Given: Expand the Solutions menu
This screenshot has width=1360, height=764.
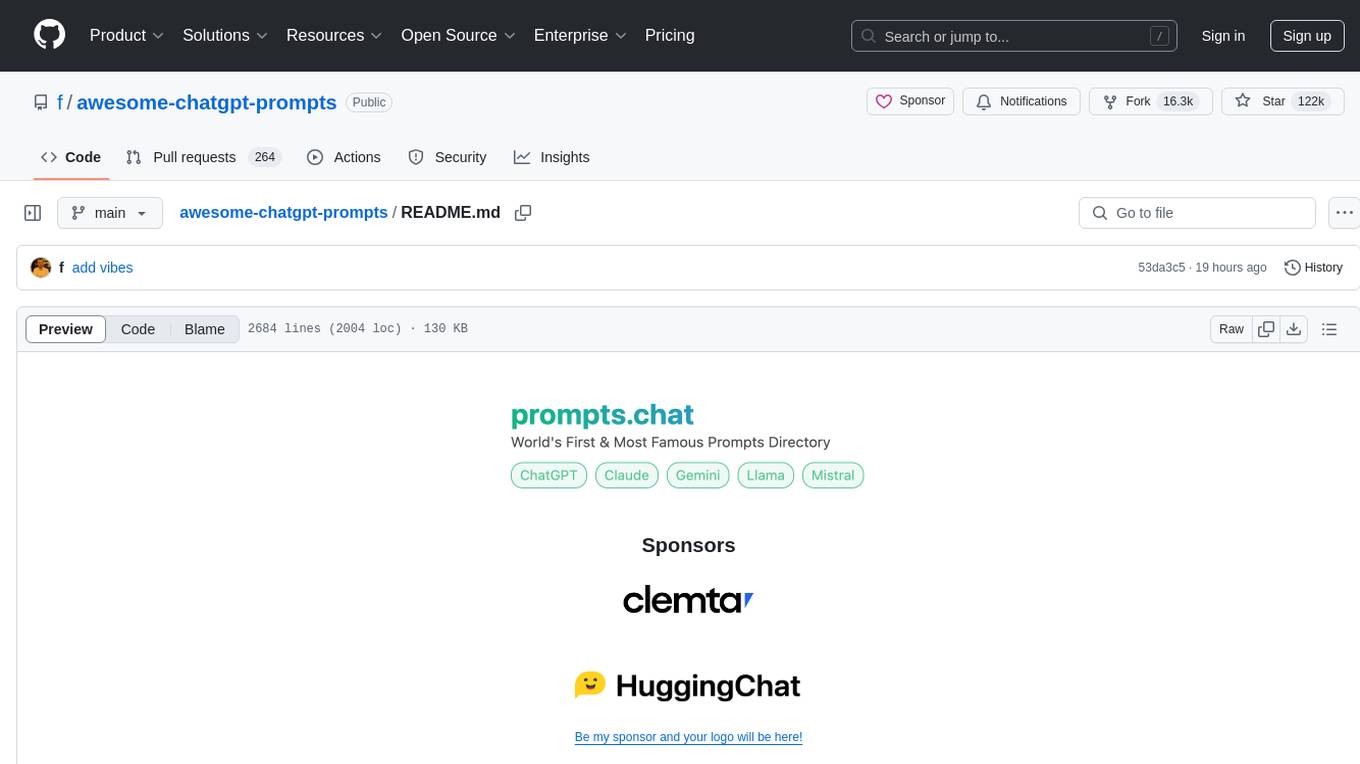Looking at the screenshot, I should (x=225, y=35).
